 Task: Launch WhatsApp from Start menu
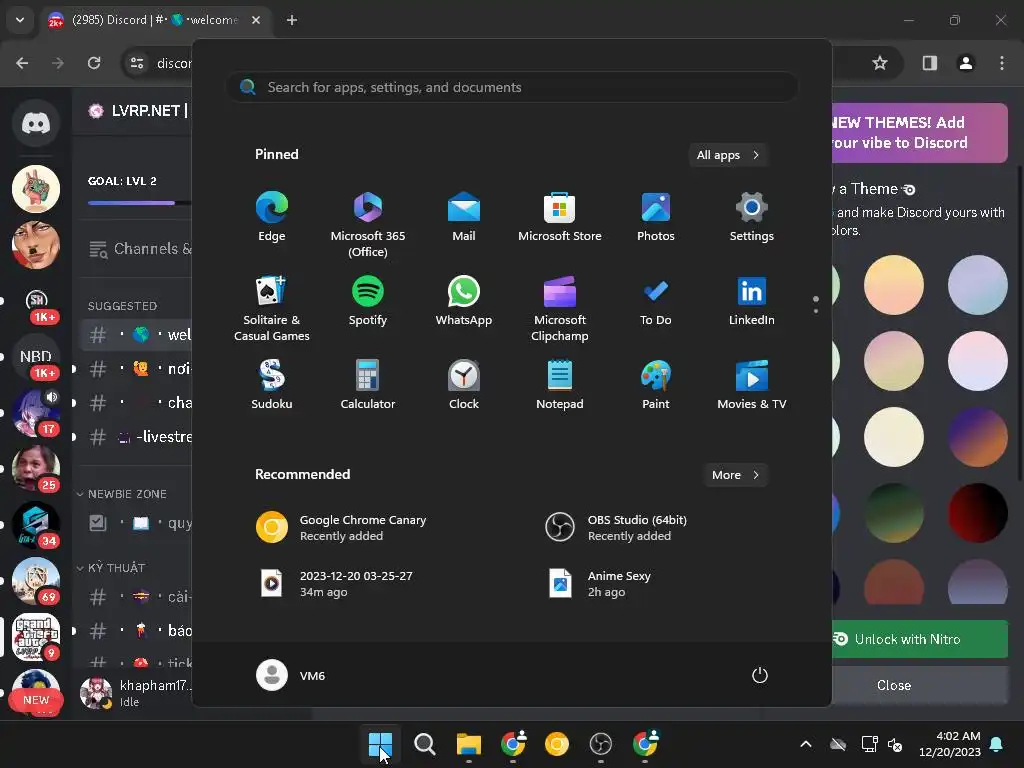464,302
